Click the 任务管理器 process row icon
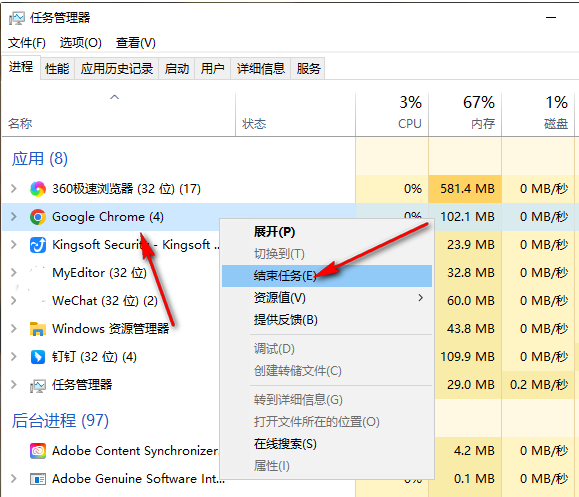 (x=38, y=385)
